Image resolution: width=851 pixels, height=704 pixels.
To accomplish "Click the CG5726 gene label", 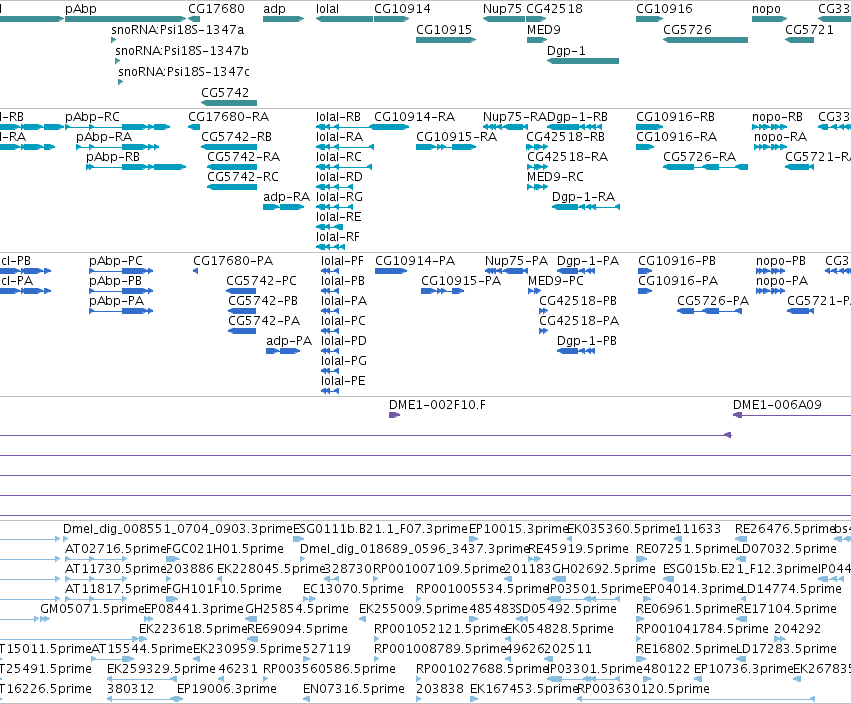I will [687, 30].
